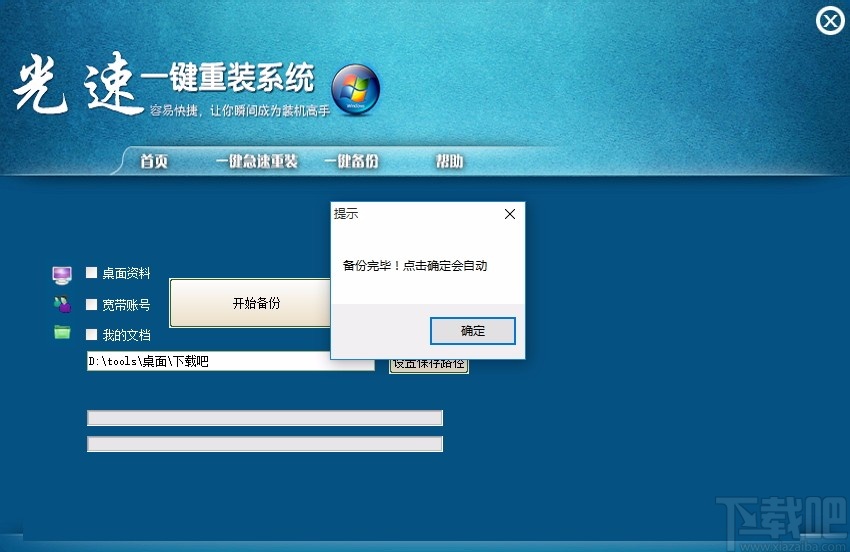Viewport: 850px width, 552px height.
Task: Click the user account icon beside 宽带账号
Action: 62,304
